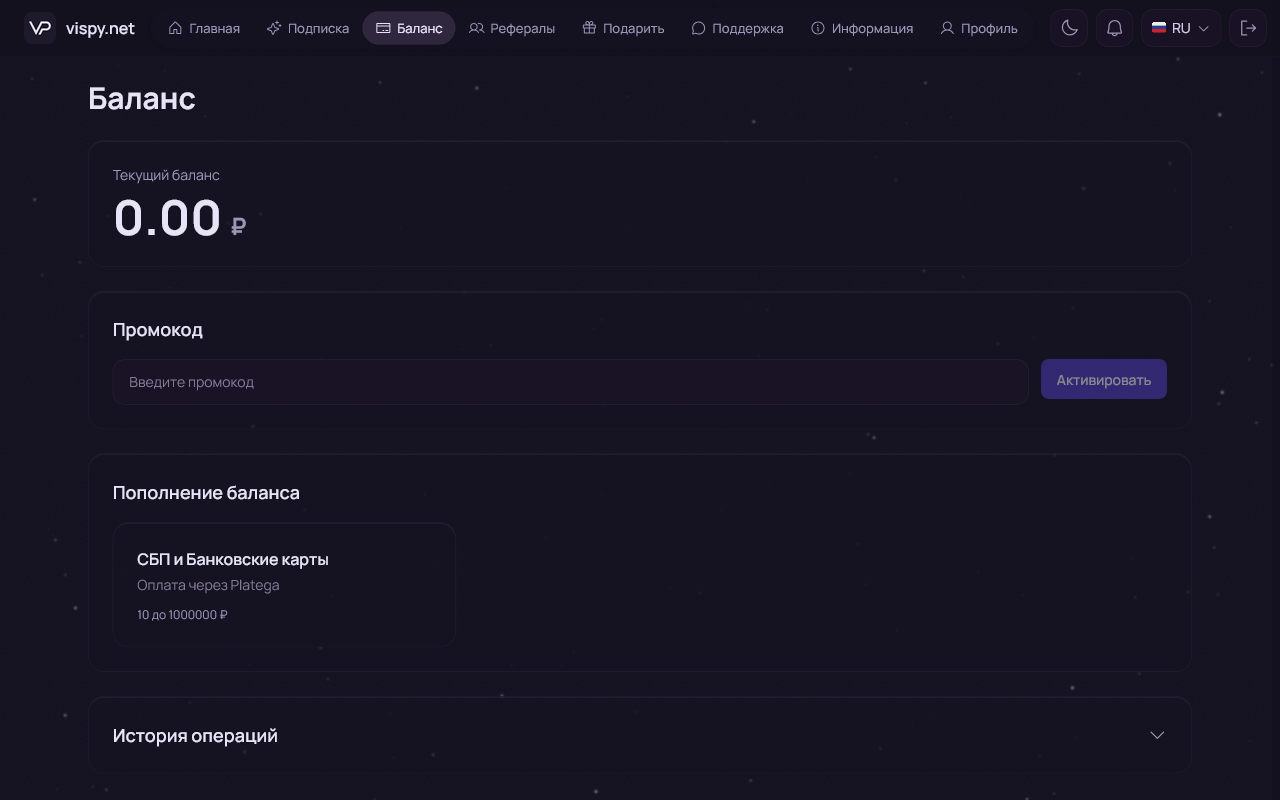The width and height of the screenshot is (1280, 800).
Task: Open the Подарить gift page
Action: pos(623,28)
